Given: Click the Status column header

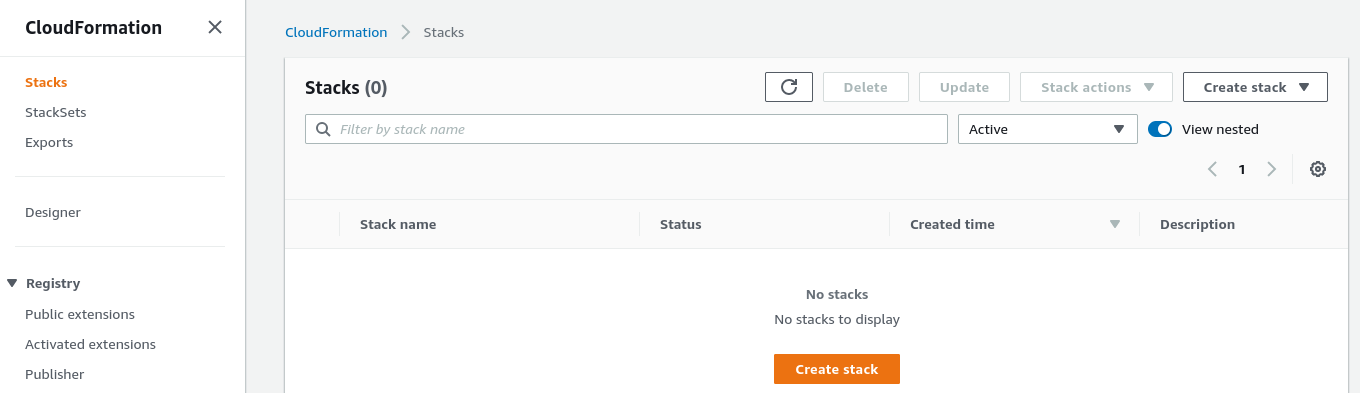Looking at the screenshot, I should point(681,224).
